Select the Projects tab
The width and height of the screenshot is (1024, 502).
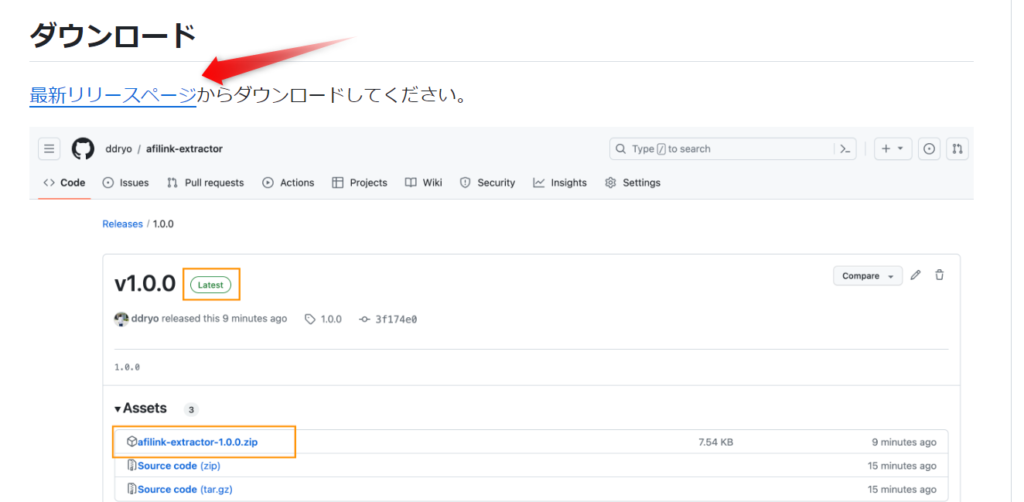359,183
